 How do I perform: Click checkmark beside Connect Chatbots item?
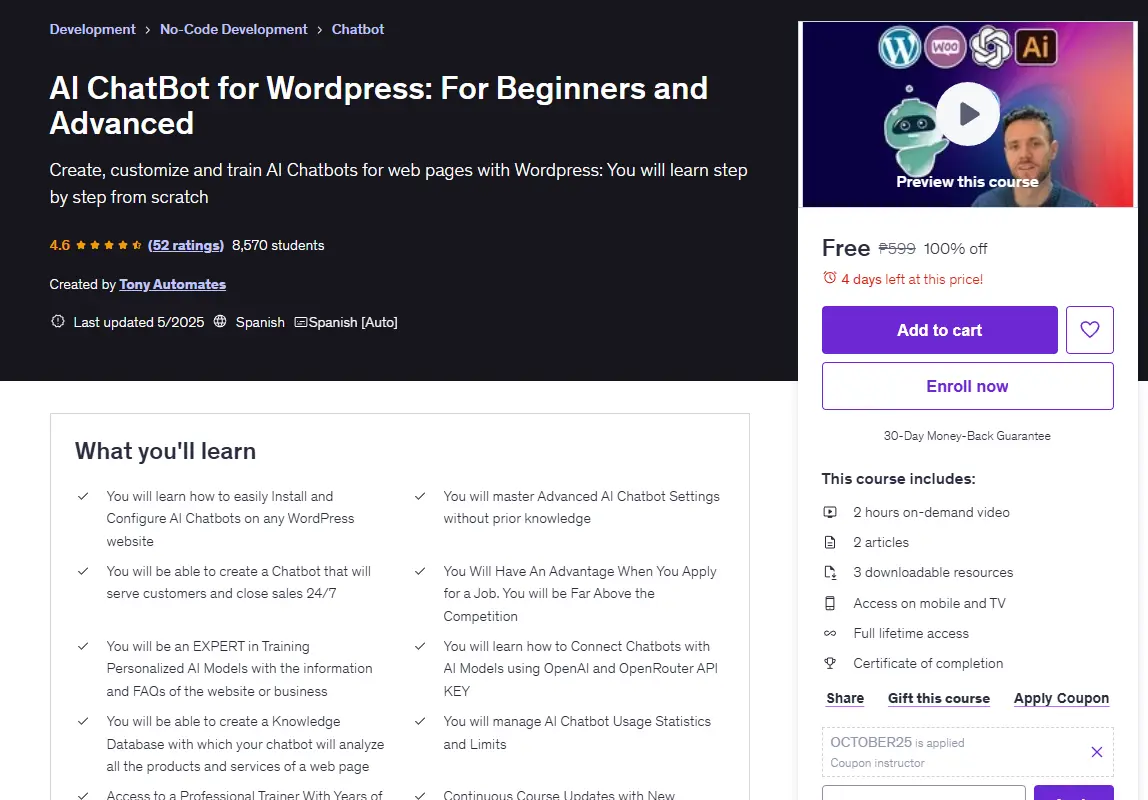pos(420,646)
